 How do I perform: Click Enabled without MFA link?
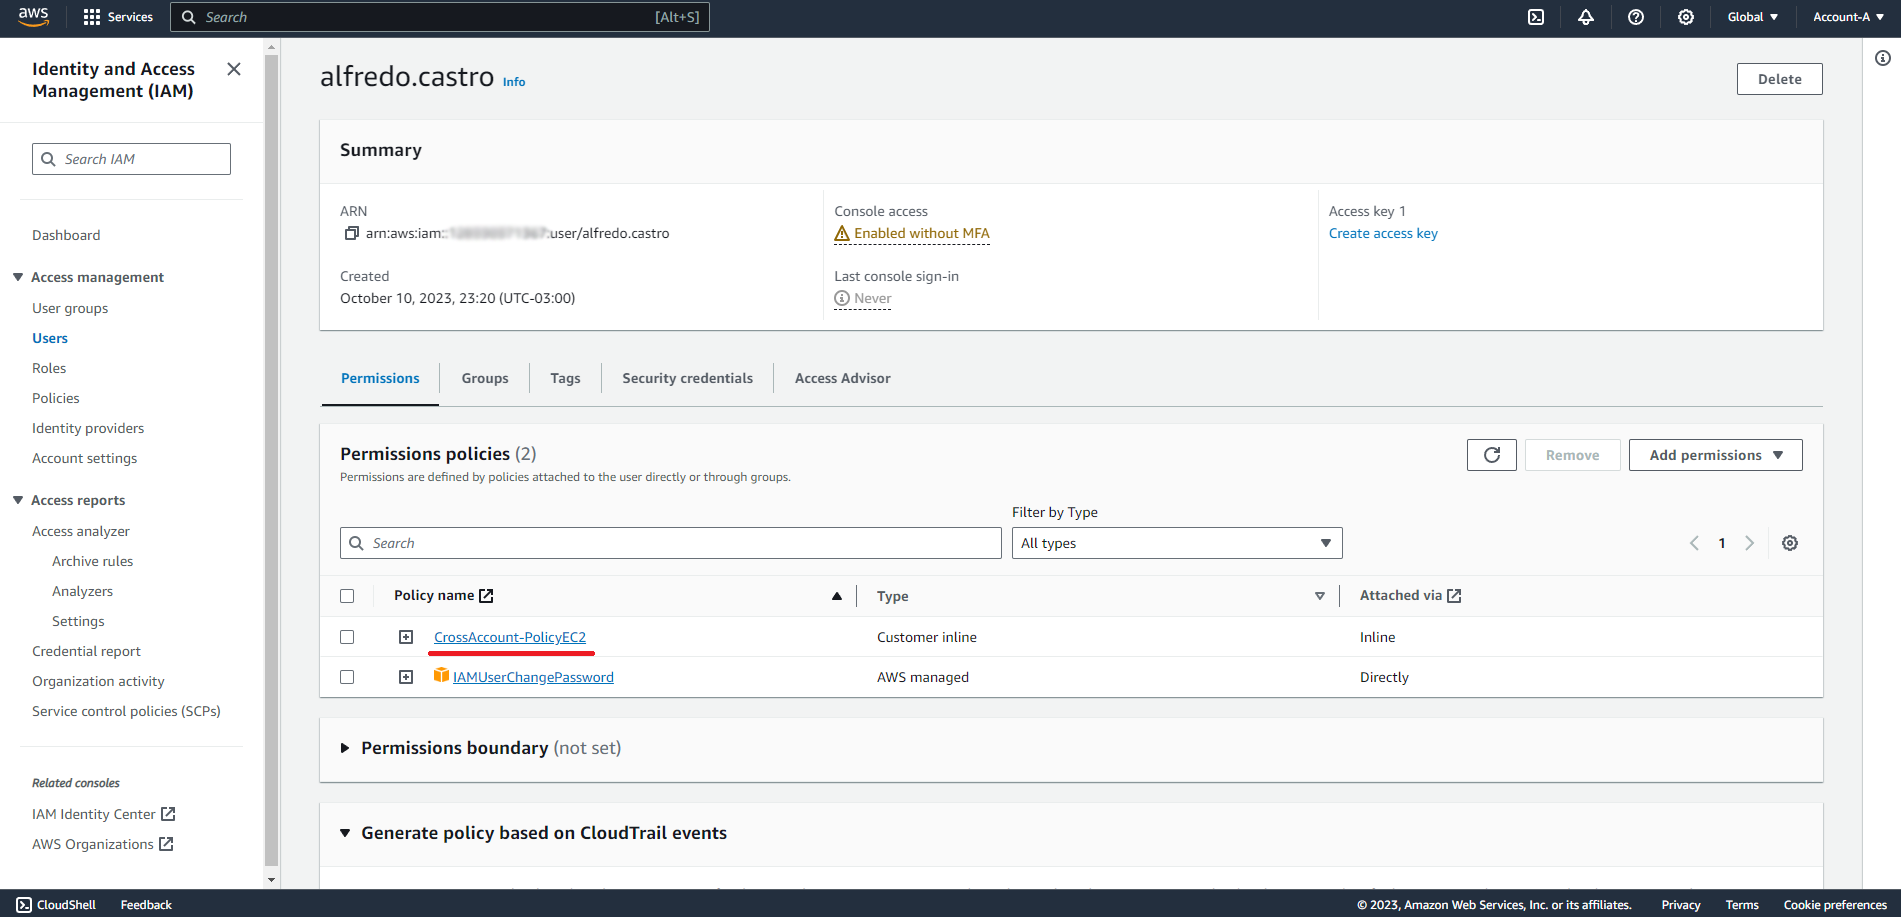point(921,233)
